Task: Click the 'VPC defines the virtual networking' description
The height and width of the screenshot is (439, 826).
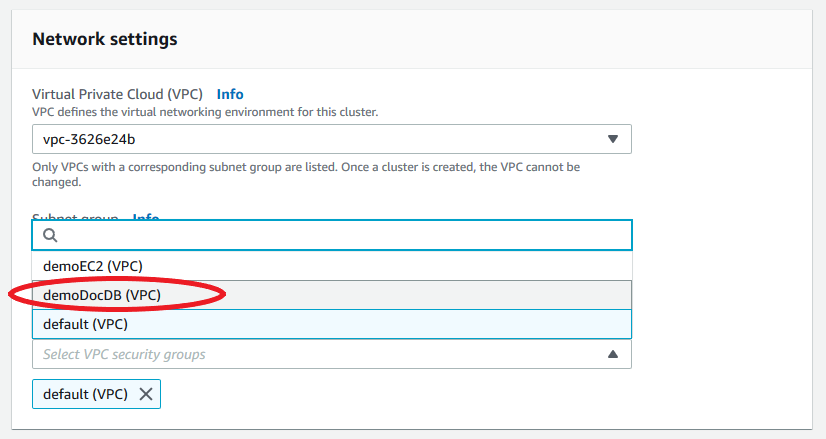Action: click(205, 112)
